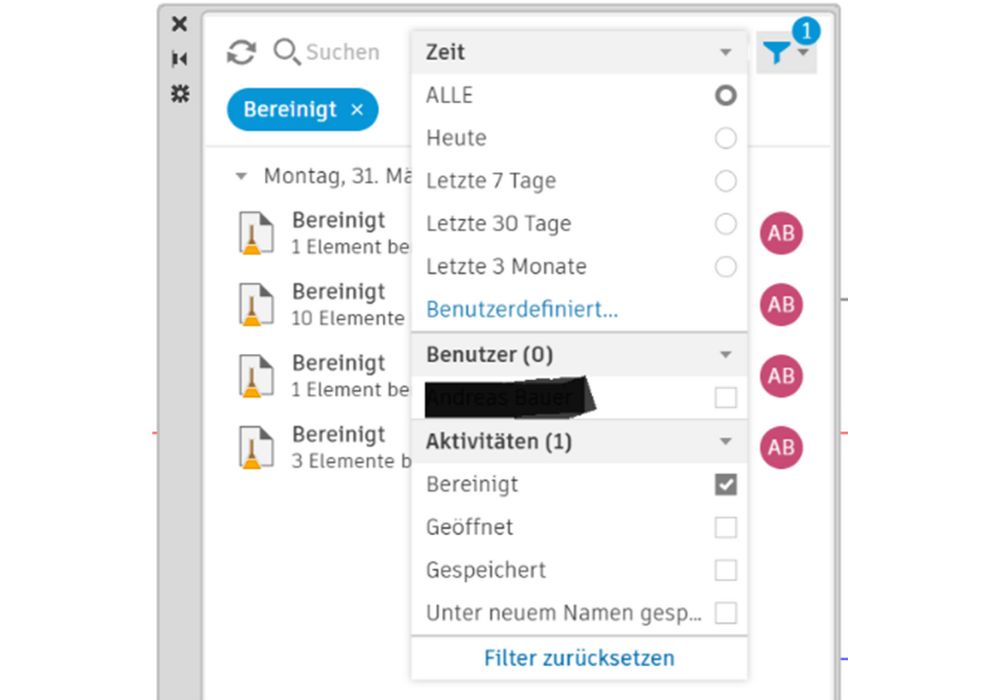This screenshot has height=700, width=1000.
Task: Click the topmost AB user avatar
Action: coord(780,233)
